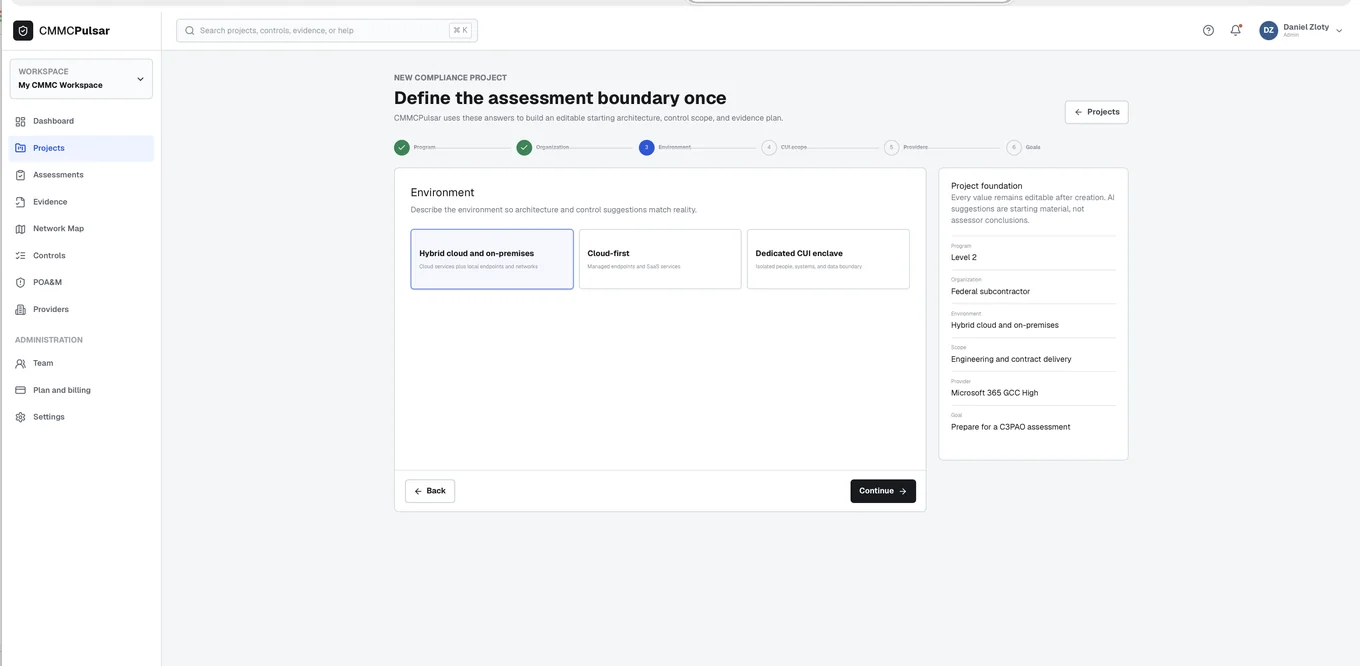Open Dashboard in the sidebar
The image size is (1360, 666).
pos(81,121)
